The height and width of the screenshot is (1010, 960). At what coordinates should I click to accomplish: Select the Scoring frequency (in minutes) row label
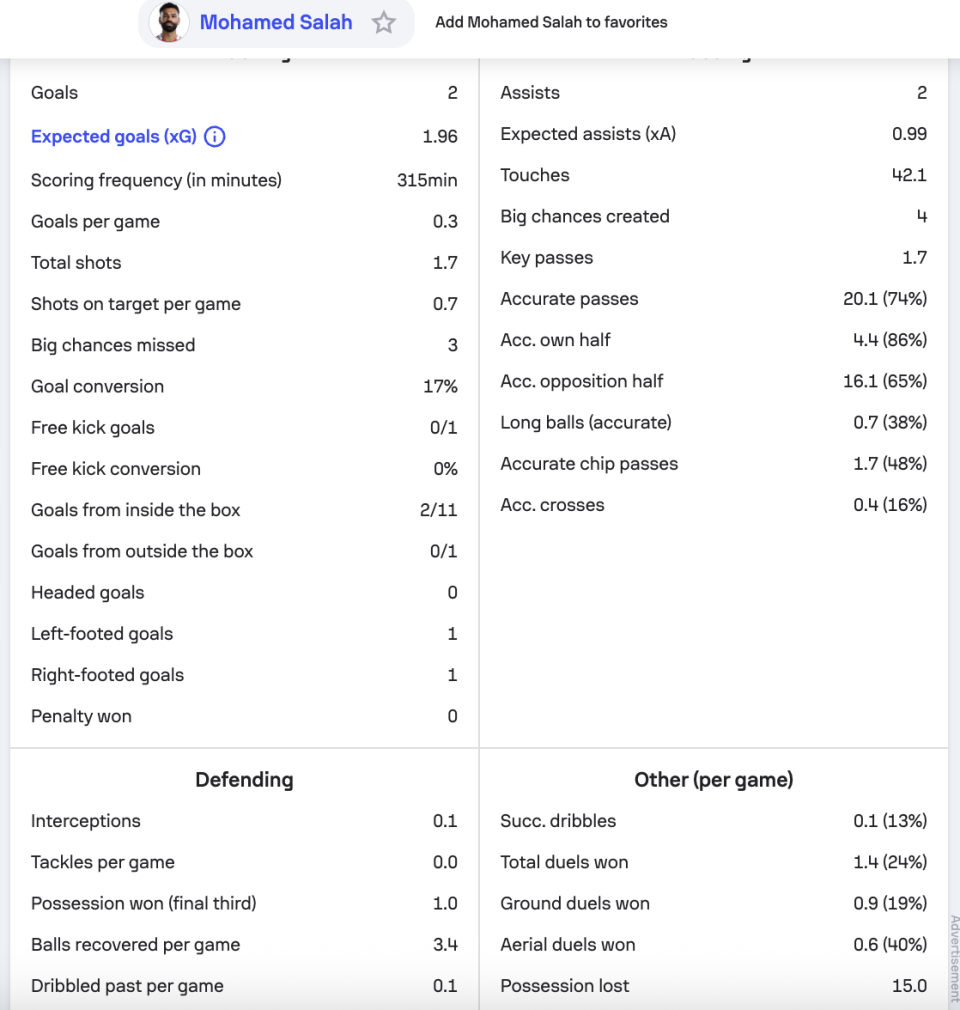click(x=156, y=180)
